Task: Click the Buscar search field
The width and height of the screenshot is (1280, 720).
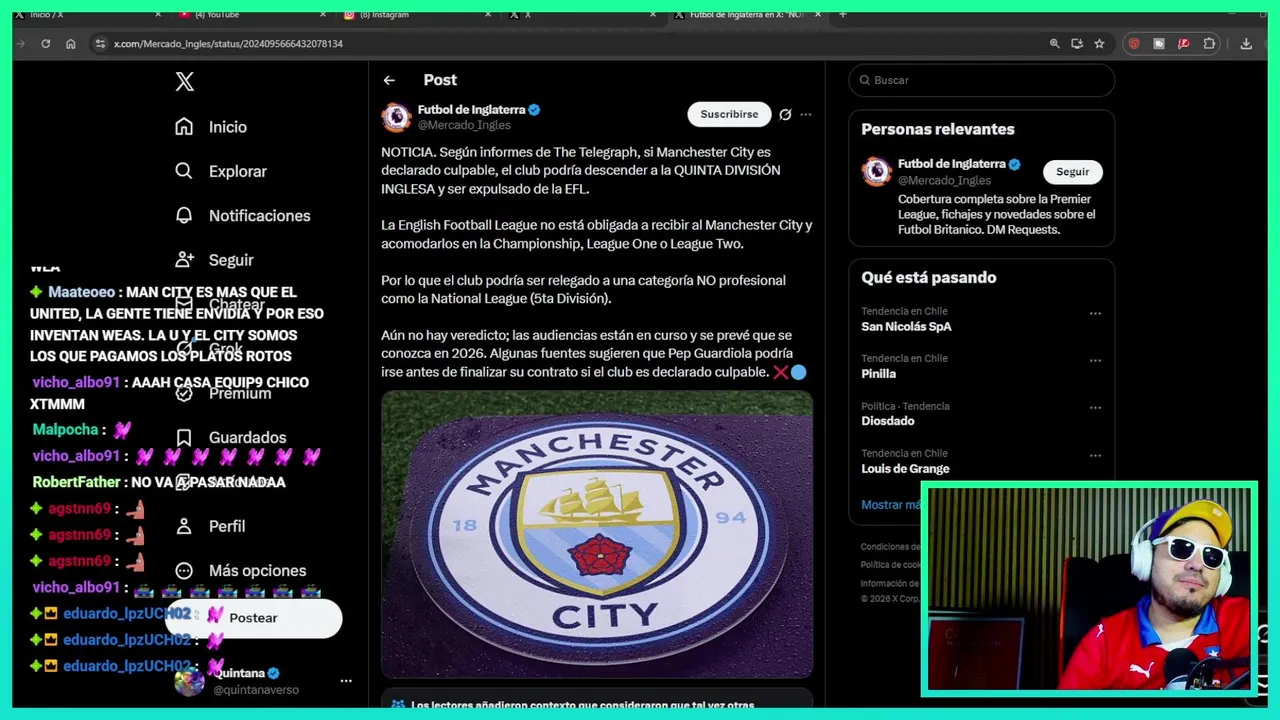Action: 981,80
